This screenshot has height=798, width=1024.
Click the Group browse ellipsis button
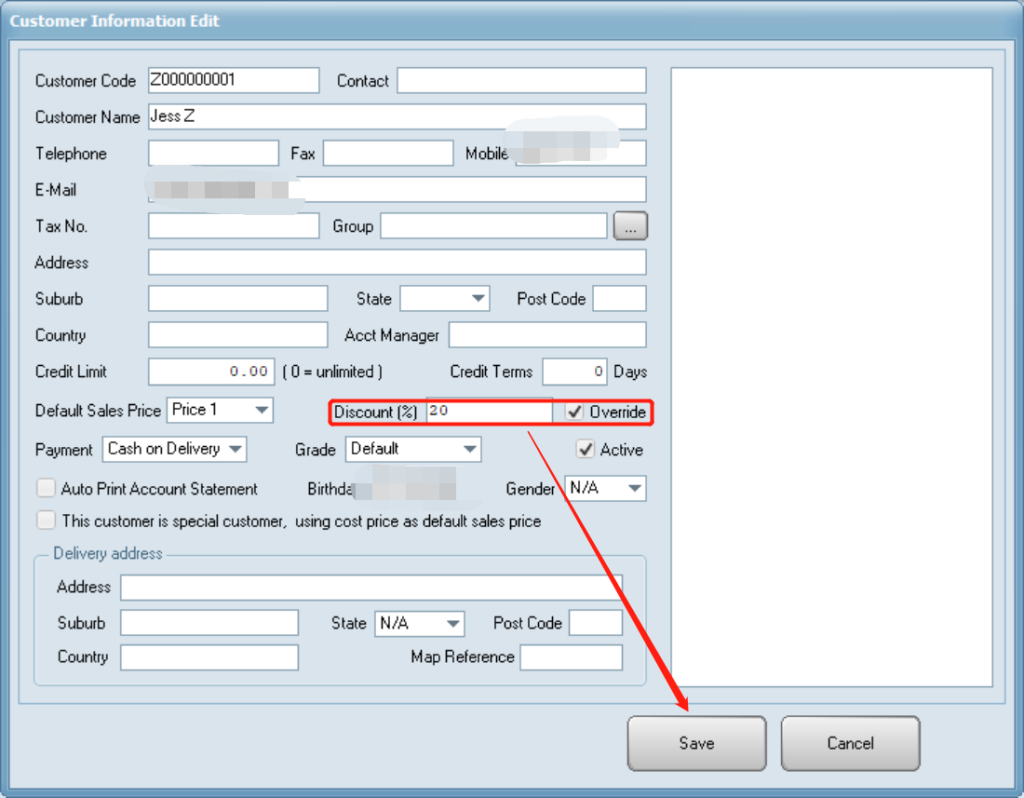630,226
